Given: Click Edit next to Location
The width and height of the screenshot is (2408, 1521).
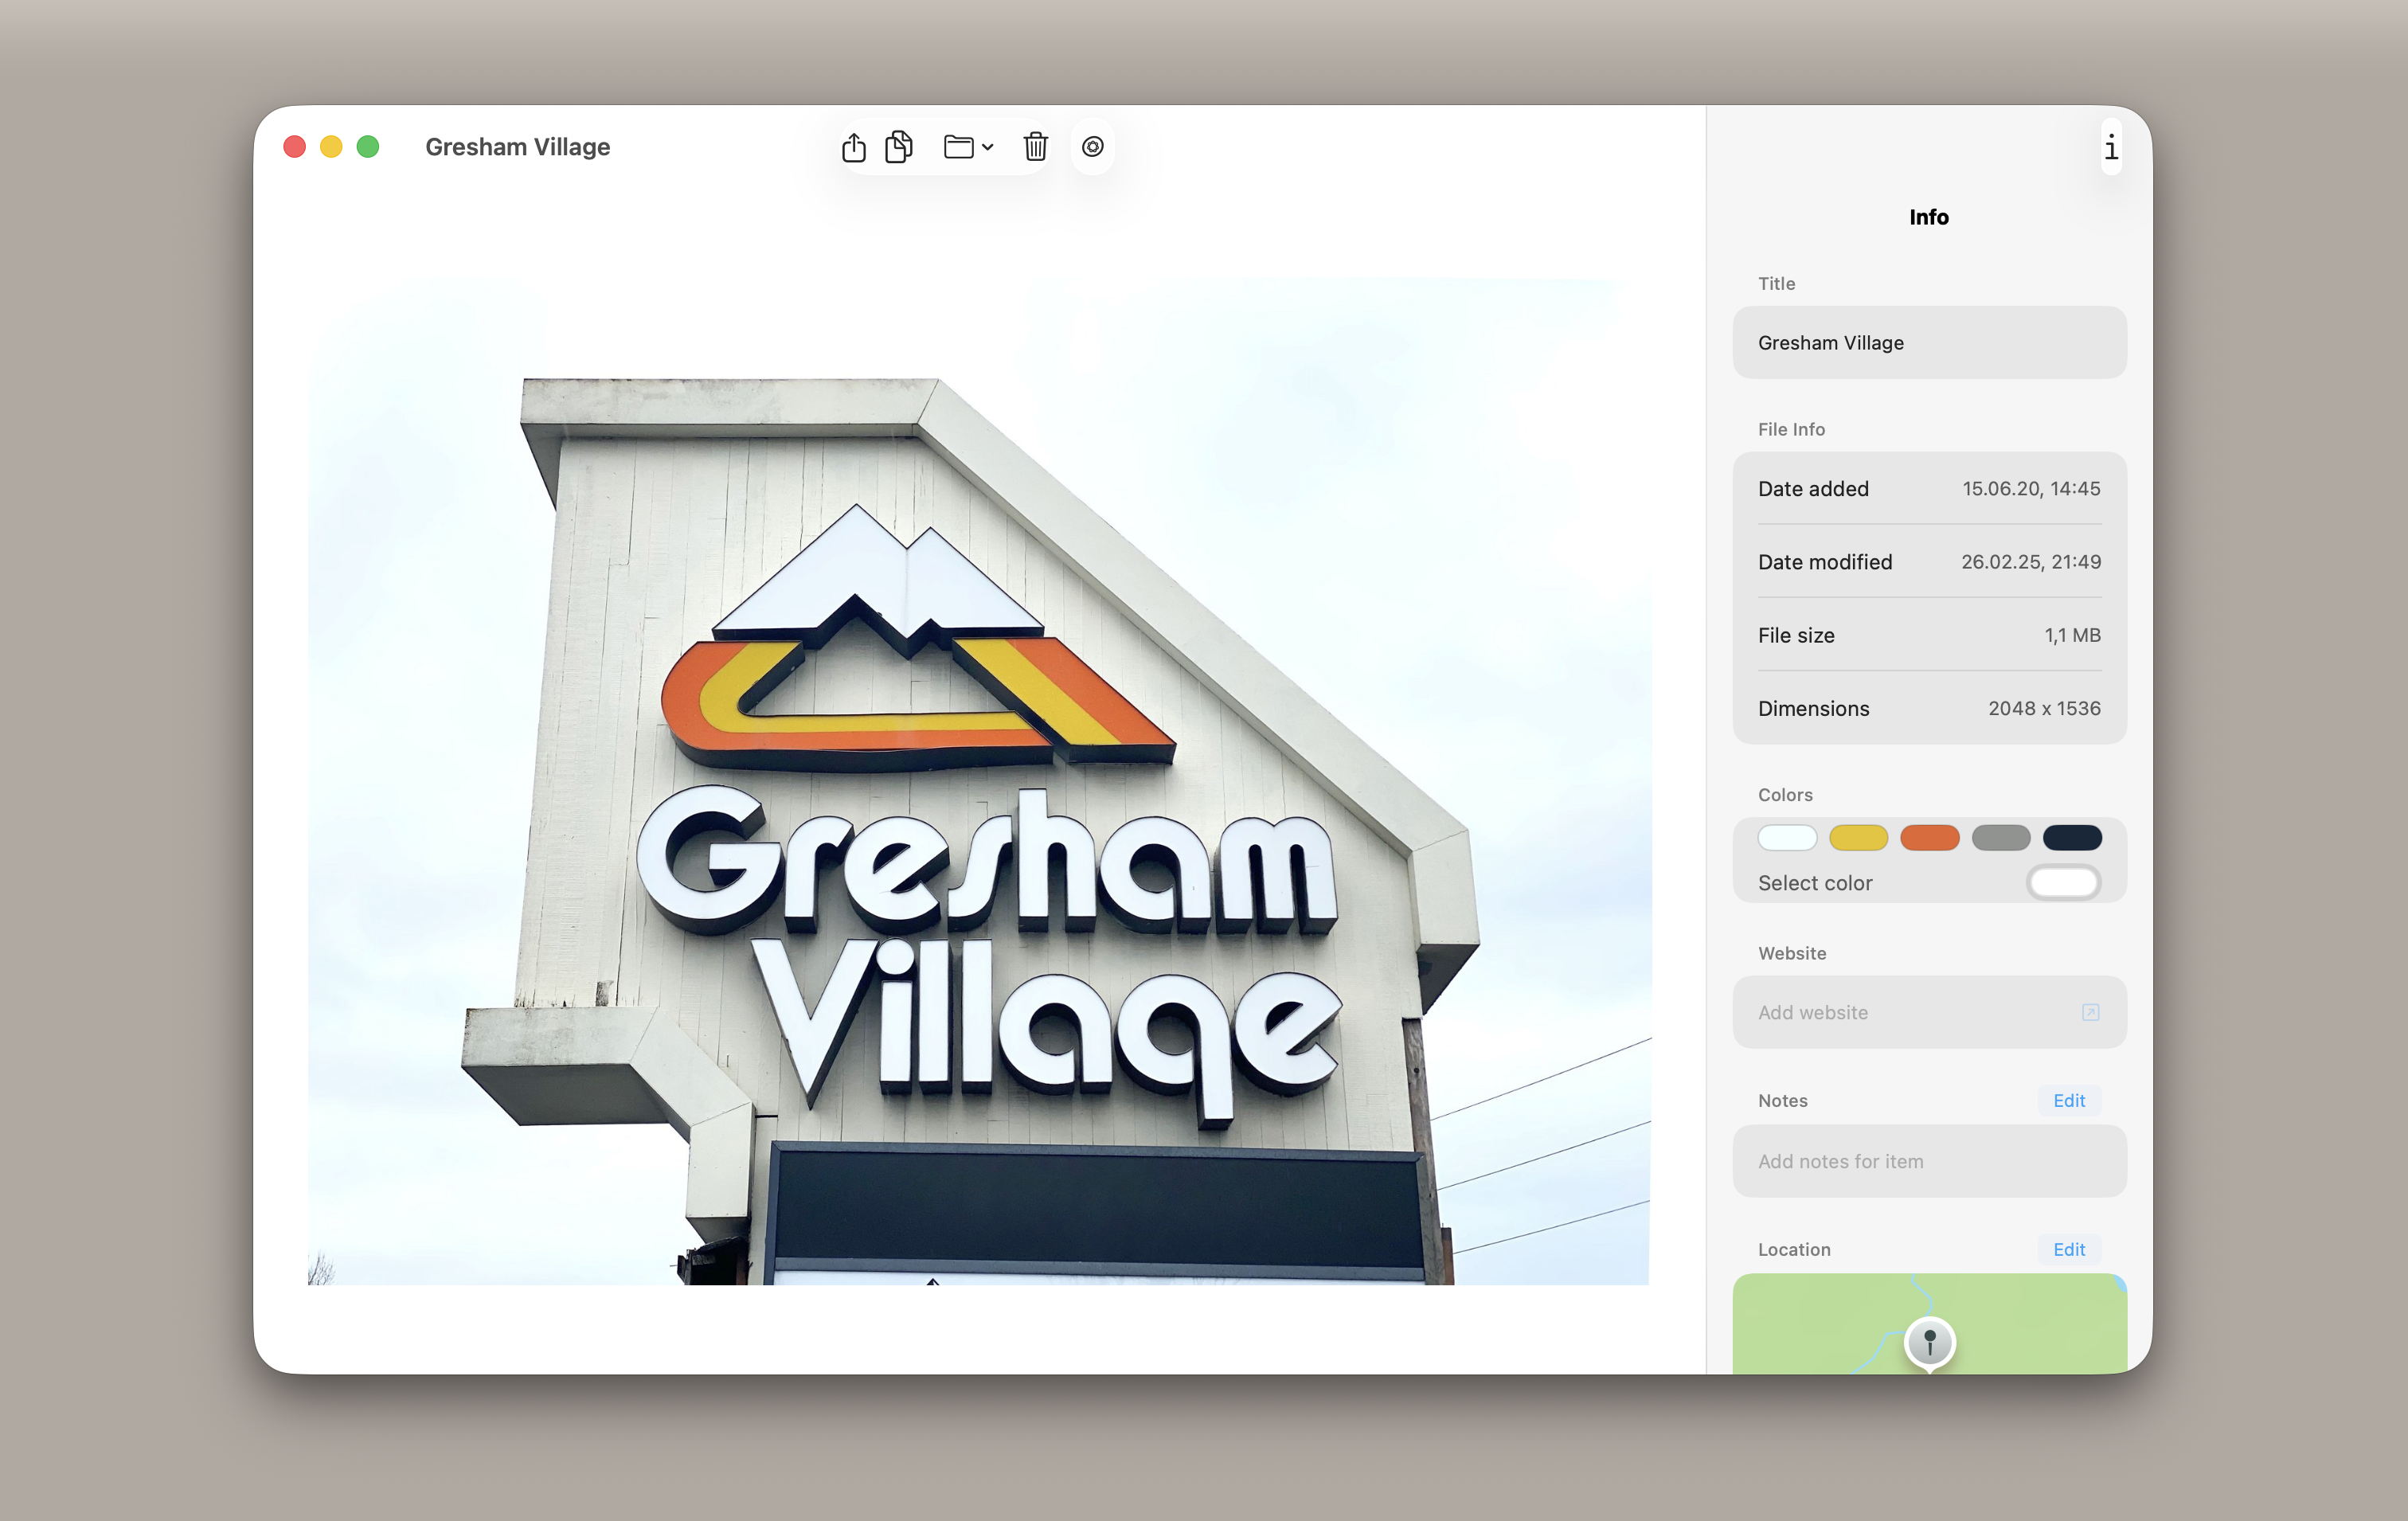Looking at the screenshot, I should [2069, 1249].
